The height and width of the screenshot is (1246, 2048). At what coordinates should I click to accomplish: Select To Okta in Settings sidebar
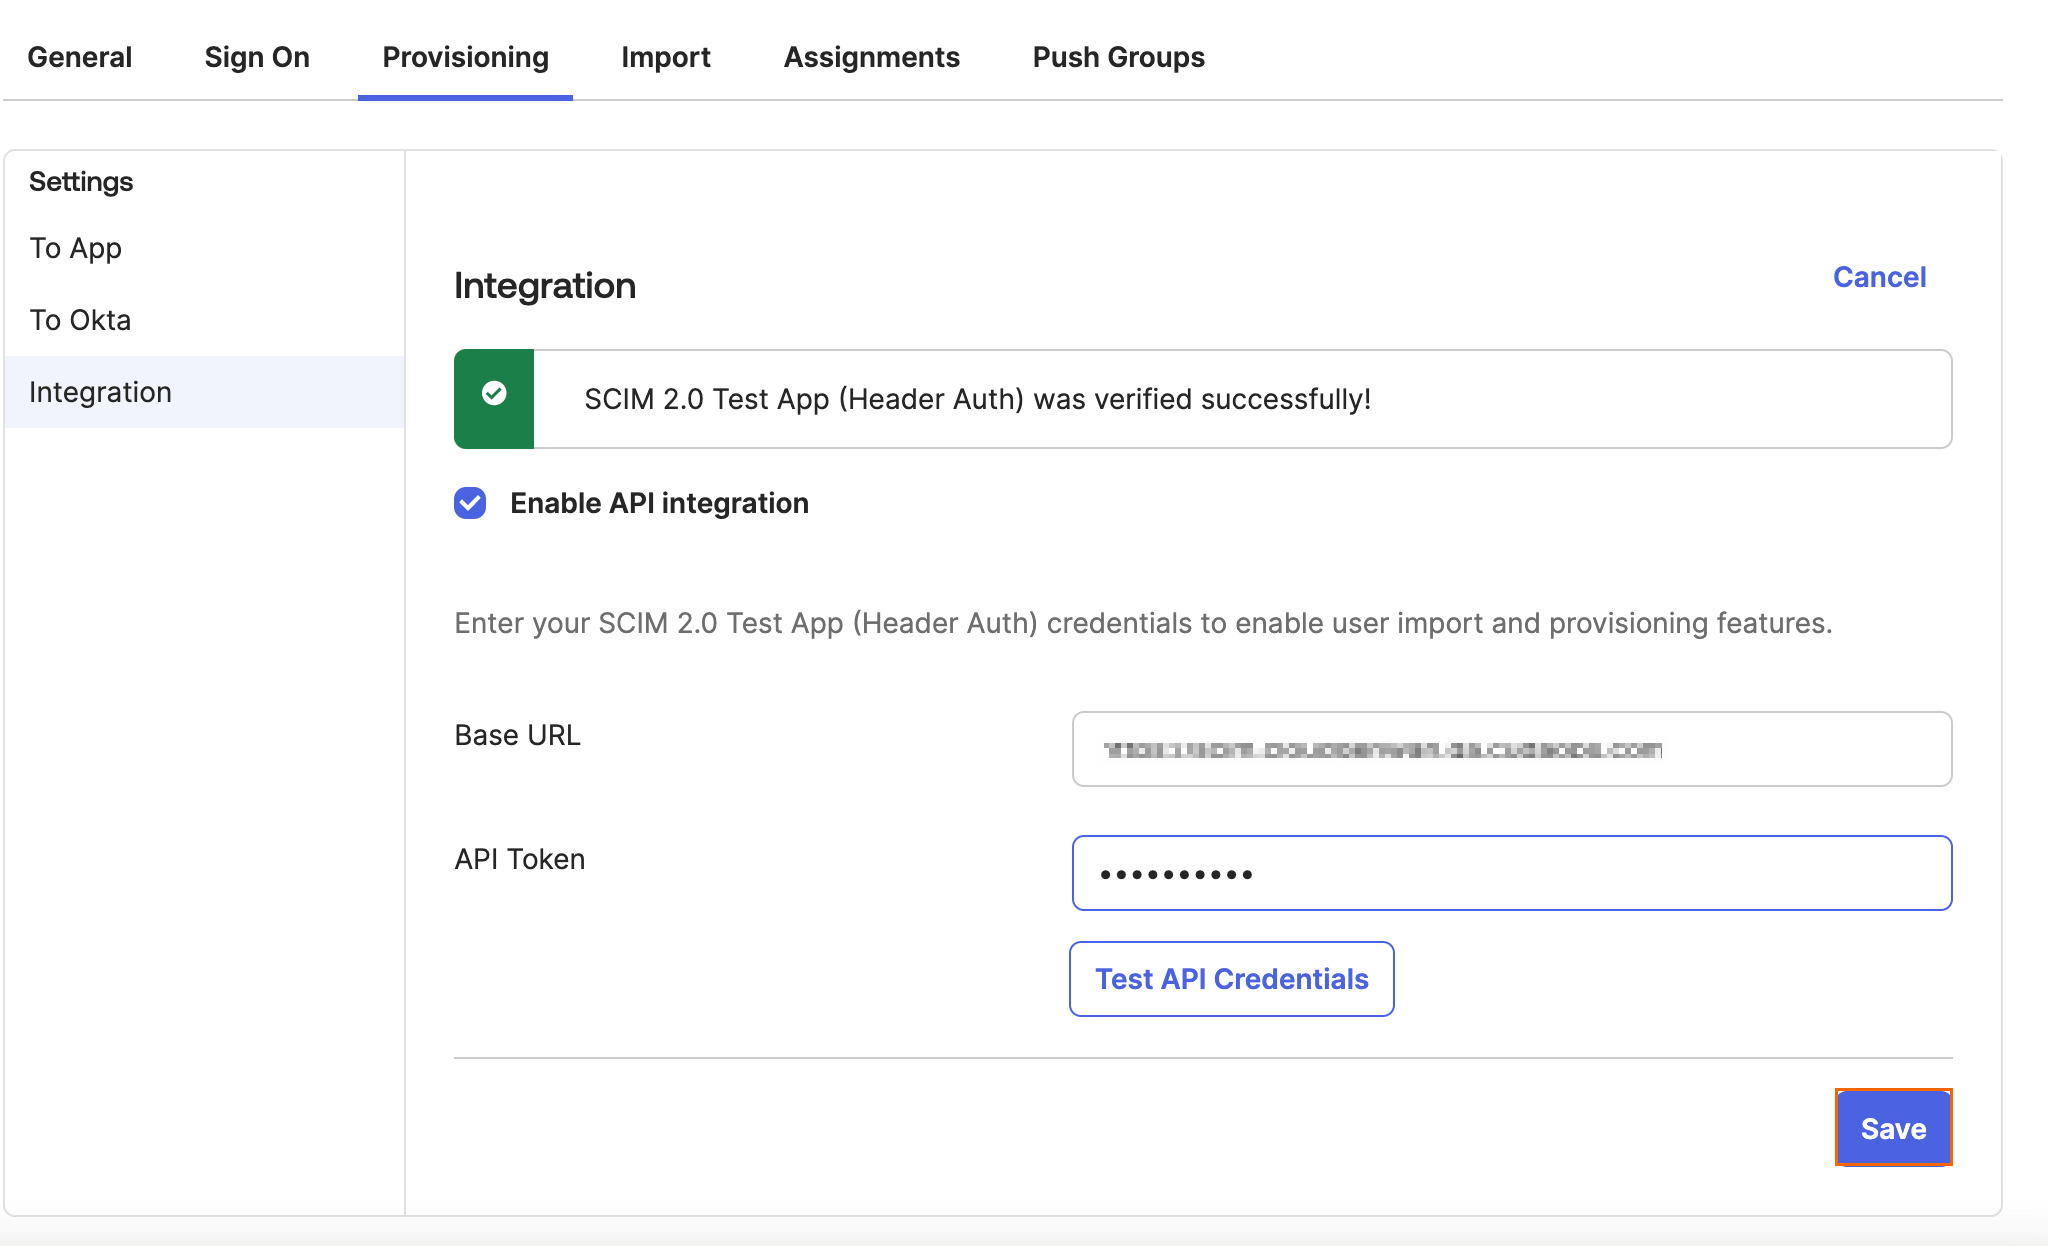coord(205,320)
